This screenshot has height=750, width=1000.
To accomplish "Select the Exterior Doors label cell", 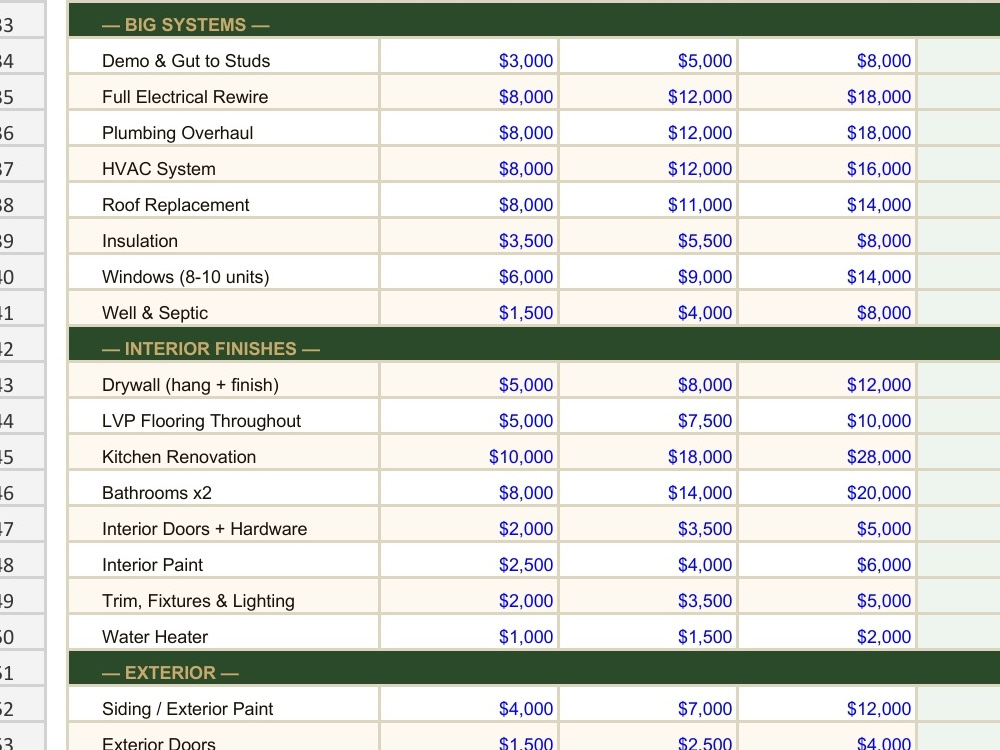I will 224,737.
